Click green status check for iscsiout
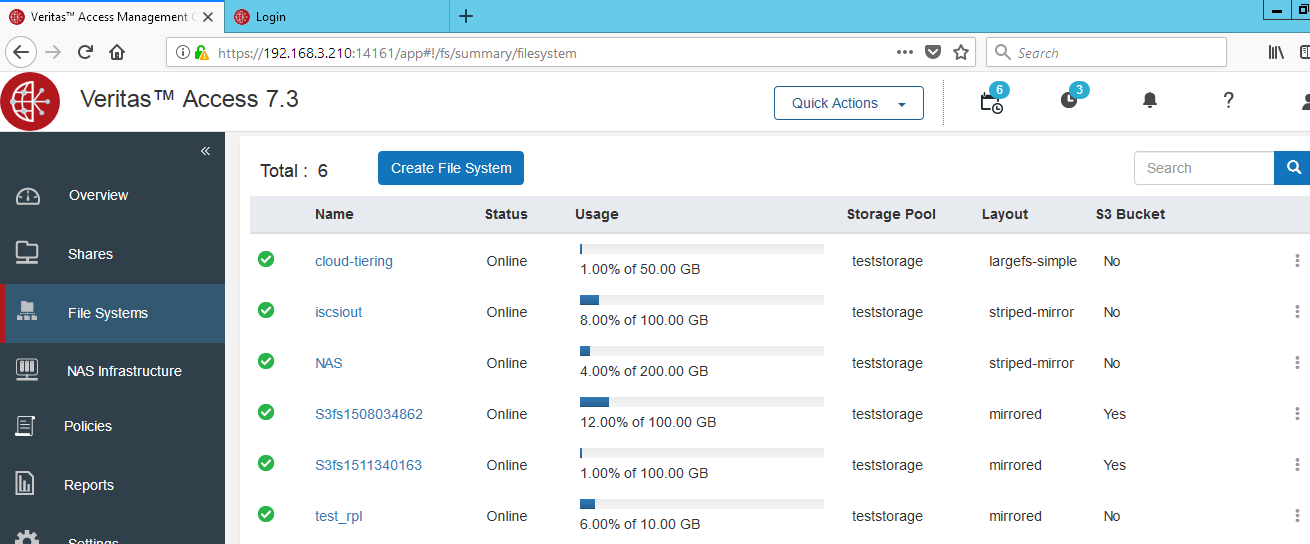The image size is (1310, 544). point(266,310)
